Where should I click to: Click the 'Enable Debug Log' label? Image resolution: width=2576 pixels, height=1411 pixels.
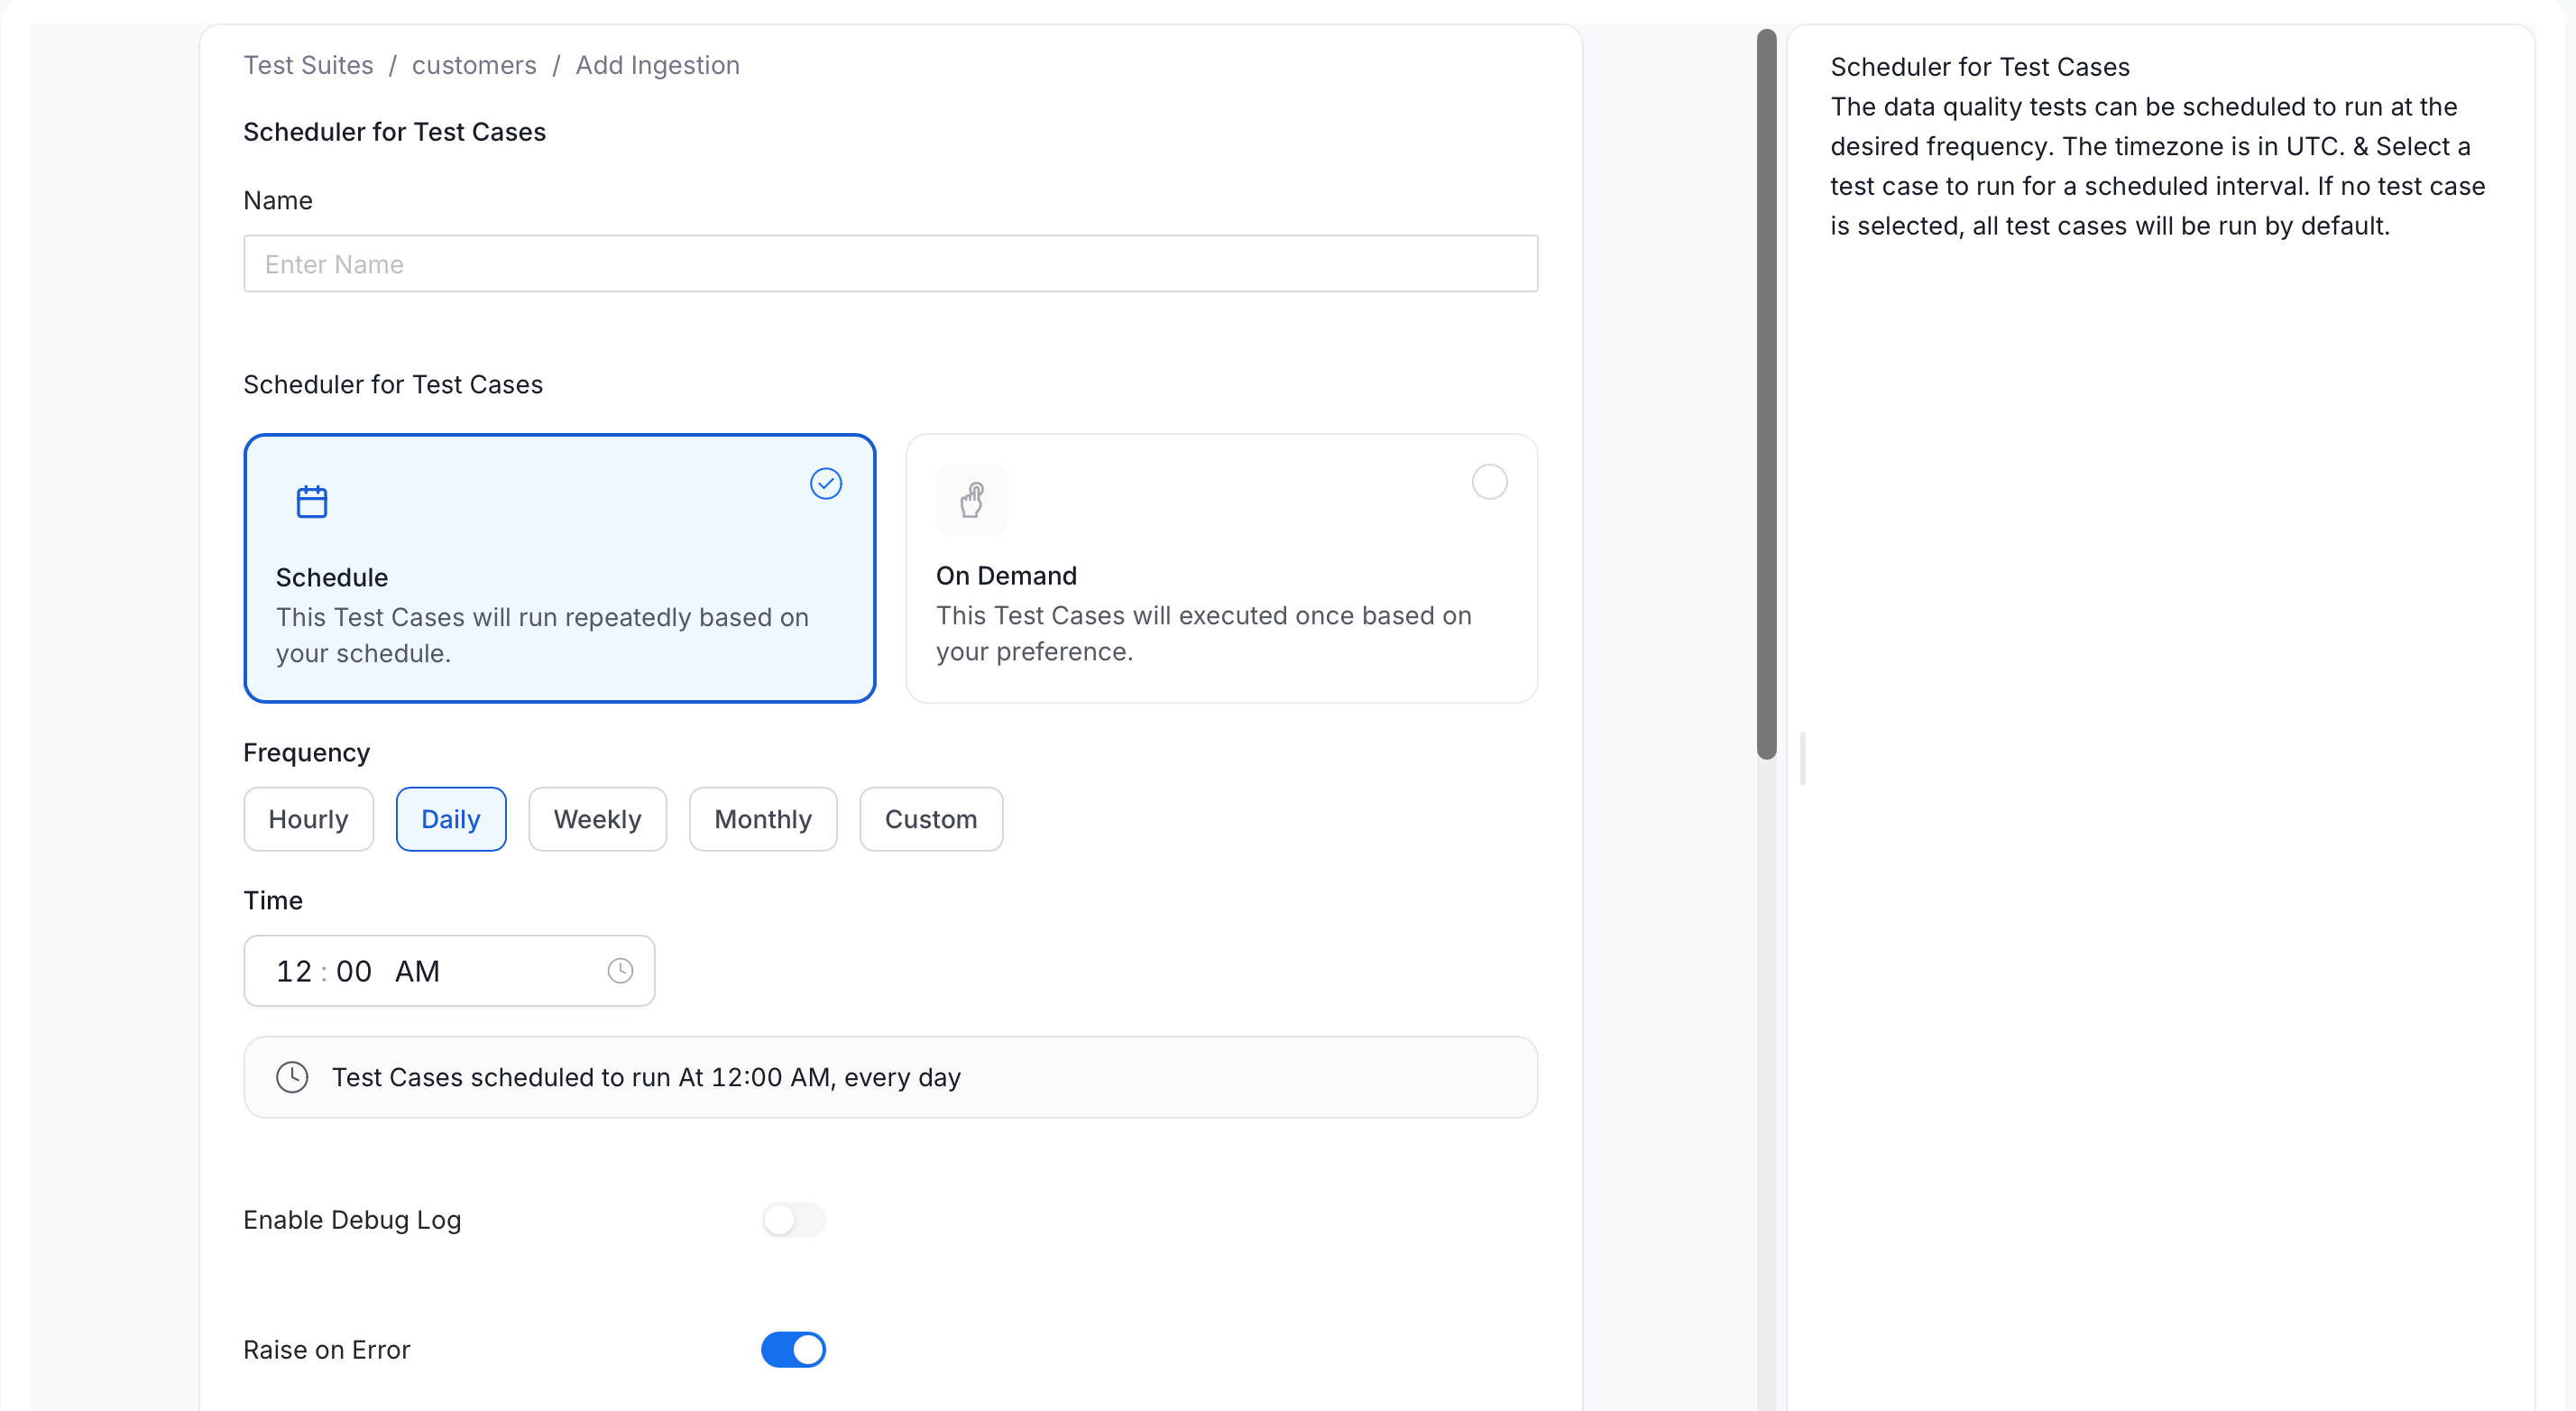(x=352, y=1219)
